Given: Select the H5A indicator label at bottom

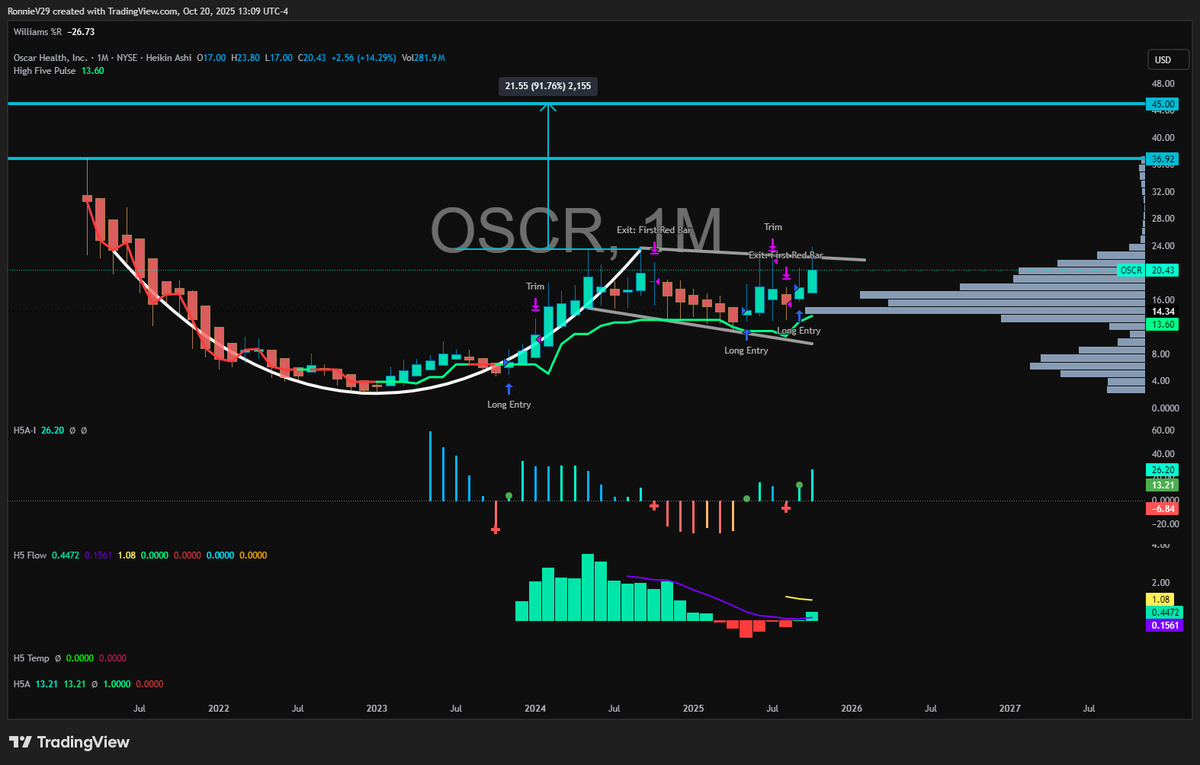Looking at the screenshot, I should [x=22, y=684].
